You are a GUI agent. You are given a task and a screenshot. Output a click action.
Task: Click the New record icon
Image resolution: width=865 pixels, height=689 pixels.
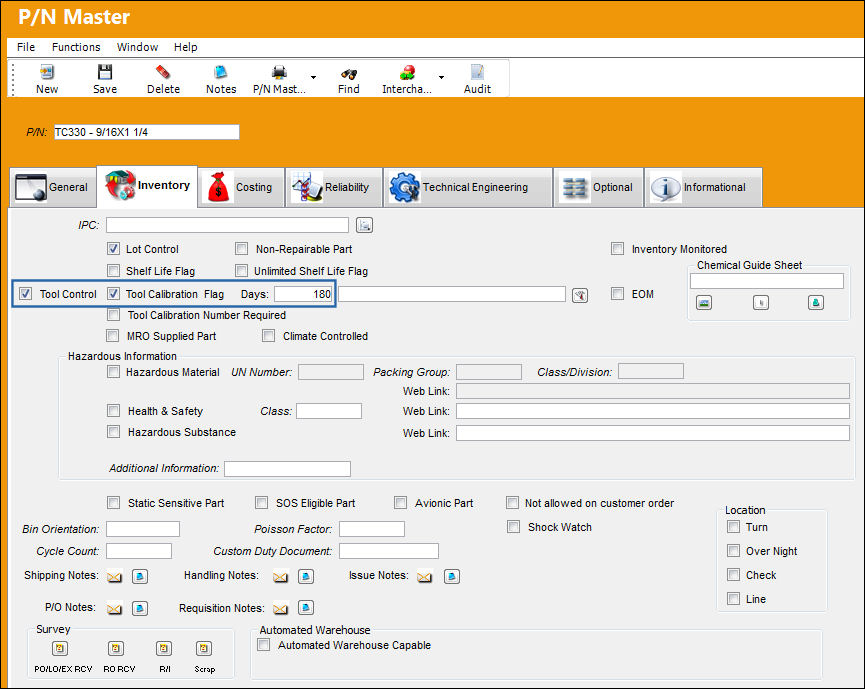[47, 72]
